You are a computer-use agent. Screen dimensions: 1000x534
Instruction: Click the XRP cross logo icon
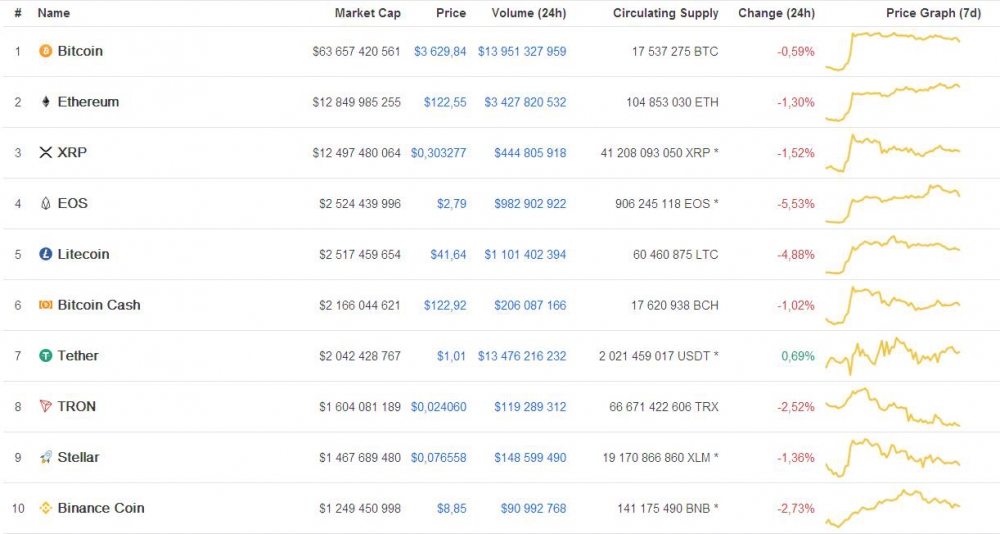(45, 152)
